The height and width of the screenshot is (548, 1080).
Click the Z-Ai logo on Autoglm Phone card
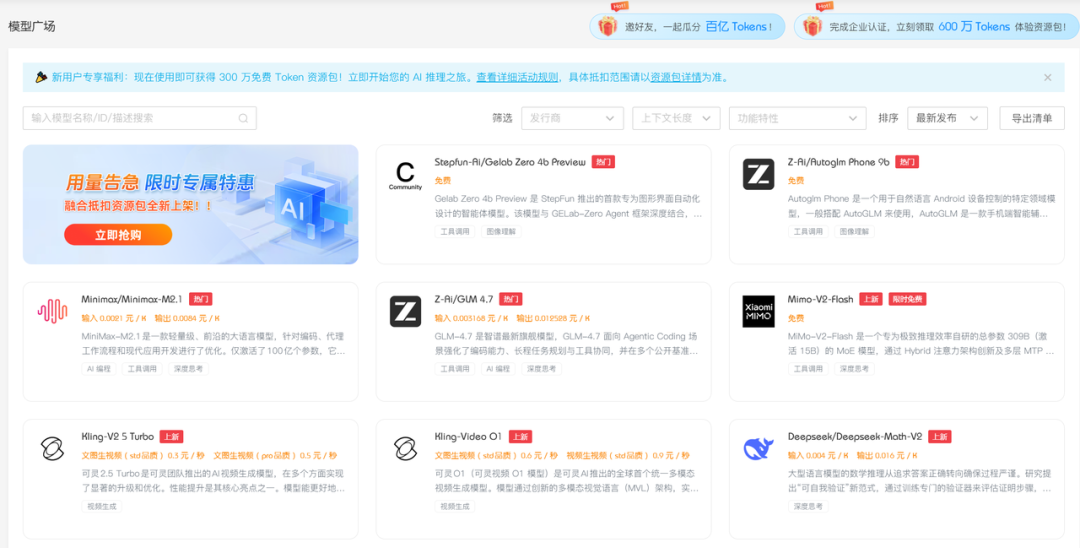click(758, 174)
